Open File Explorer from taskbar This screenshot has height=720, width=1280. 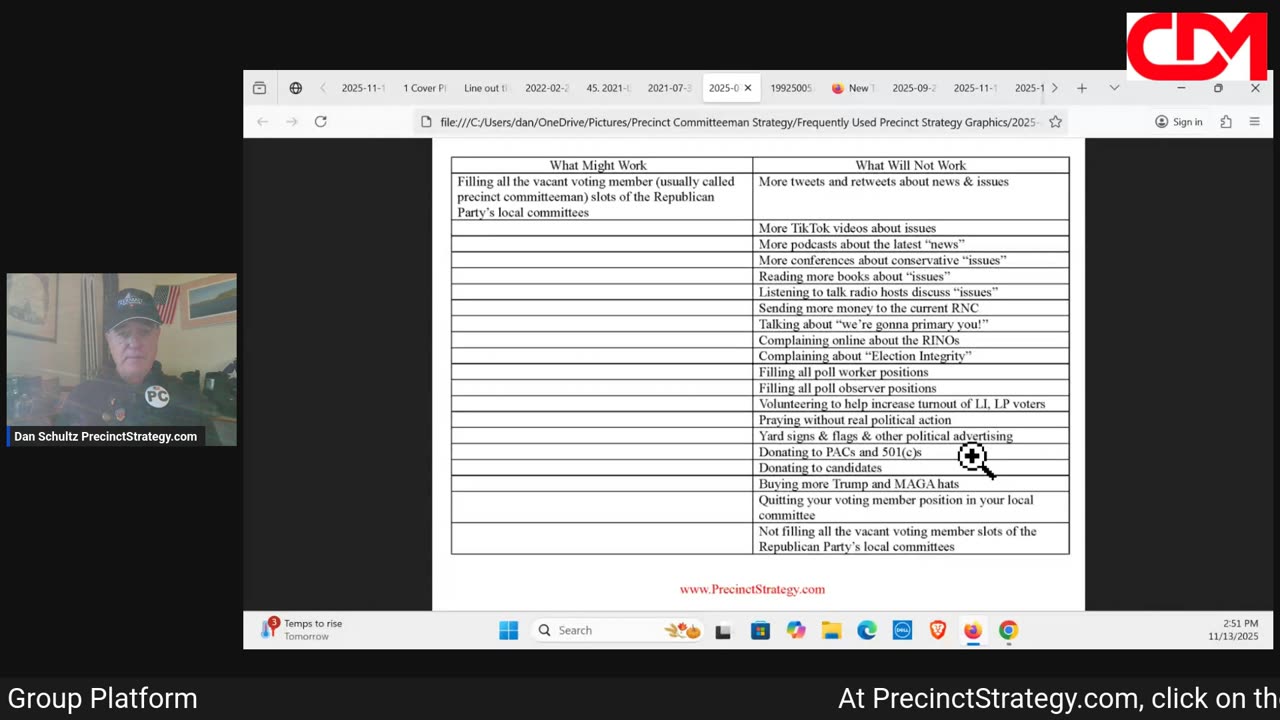(x=831, y=630)
